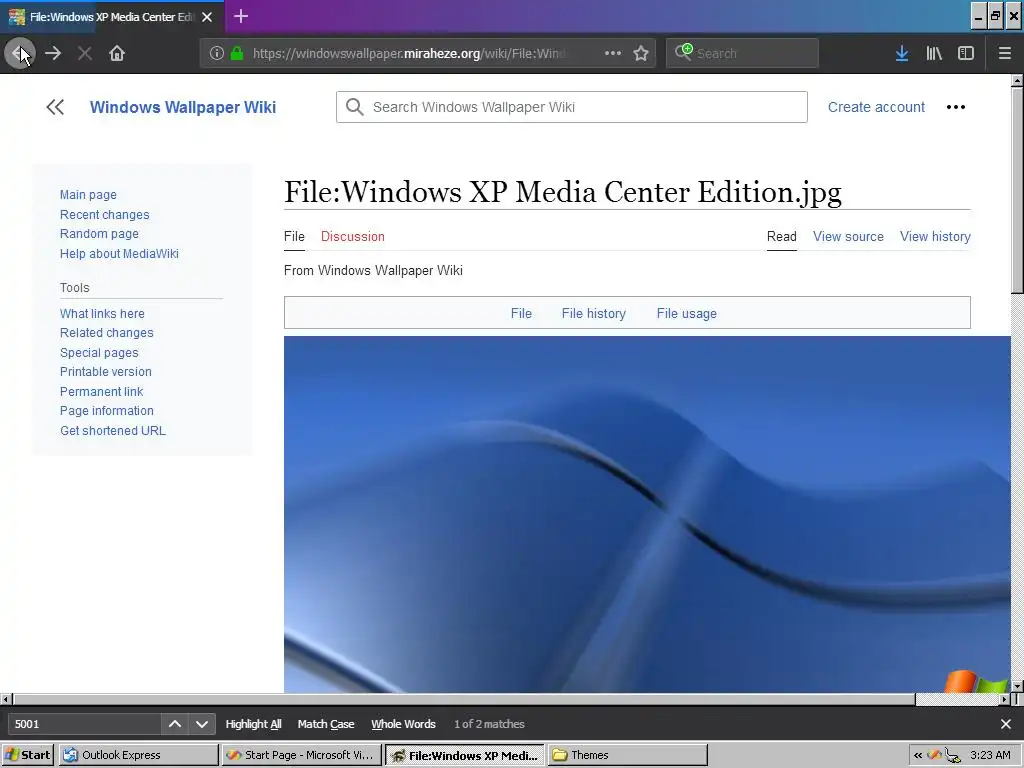
Task: Click vertical scrollbar down arrow
Action: [x=1017, y=686]
